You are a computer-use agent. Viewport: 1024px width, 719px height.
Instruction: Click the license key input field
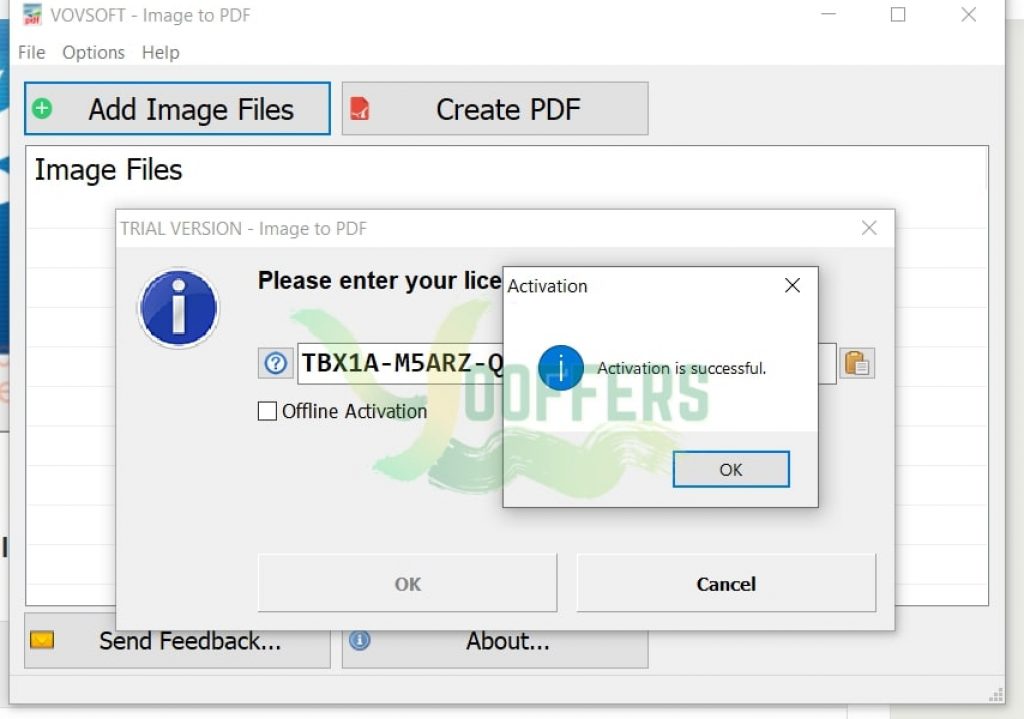coord(566,363)
